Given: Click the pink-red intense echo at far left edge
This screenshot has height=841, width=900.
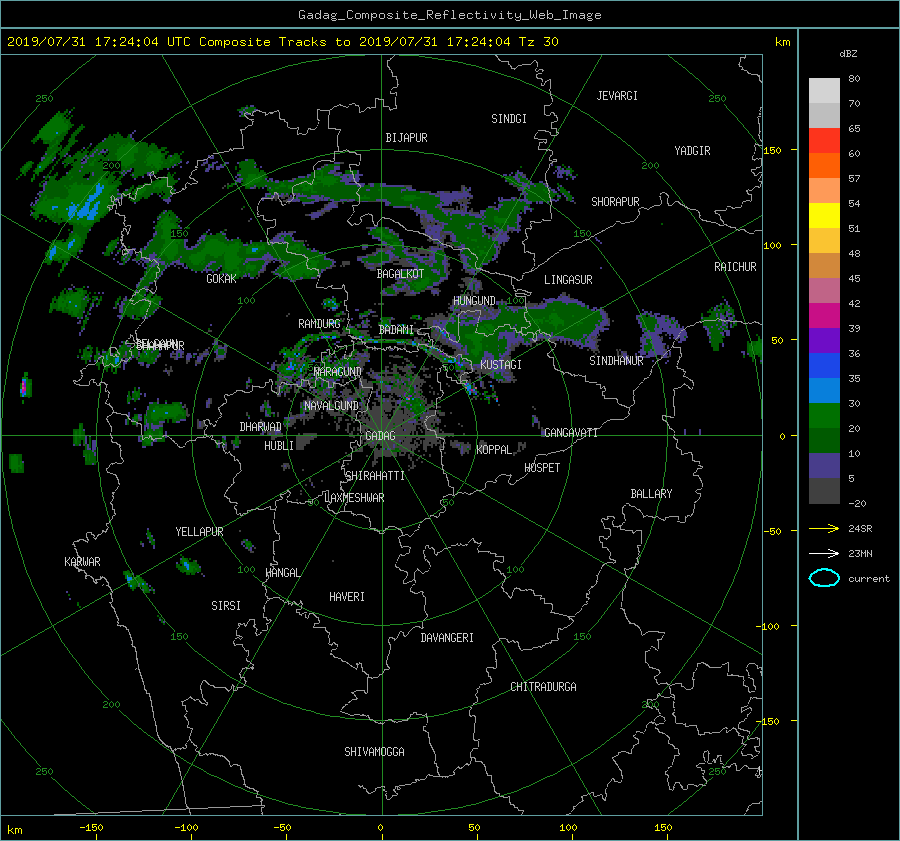Looking at the screenshot, I should [25, 386].
